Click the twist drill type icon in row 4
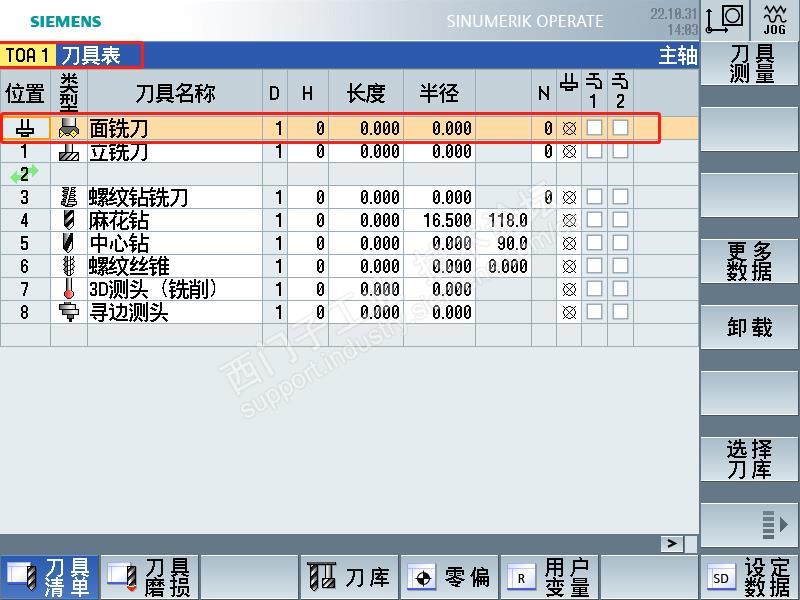The image size is (800, 600). [x=69, y=220]
